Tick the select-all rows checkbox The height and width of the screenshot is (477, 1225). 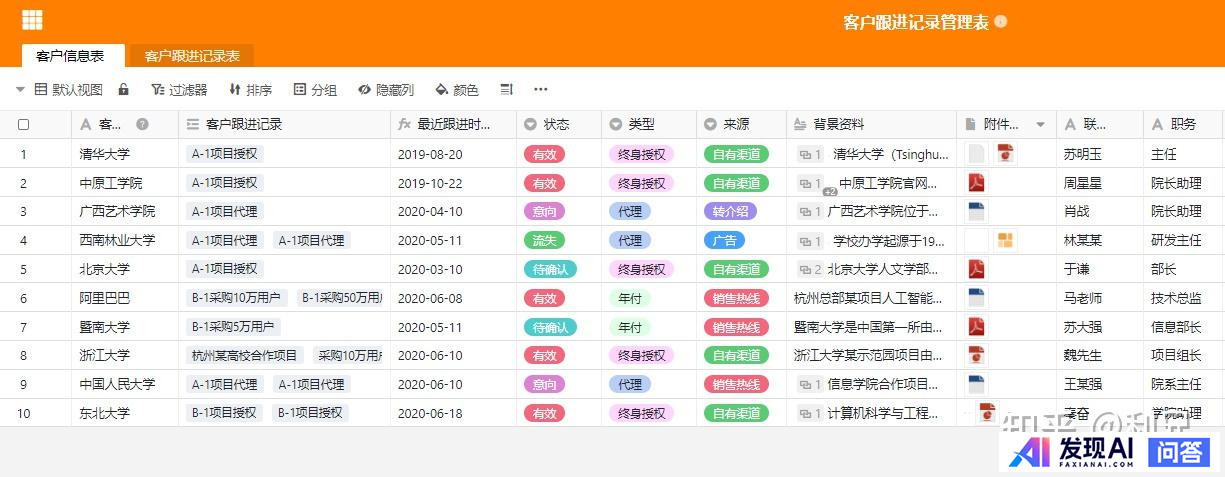(x=24, y=125)
